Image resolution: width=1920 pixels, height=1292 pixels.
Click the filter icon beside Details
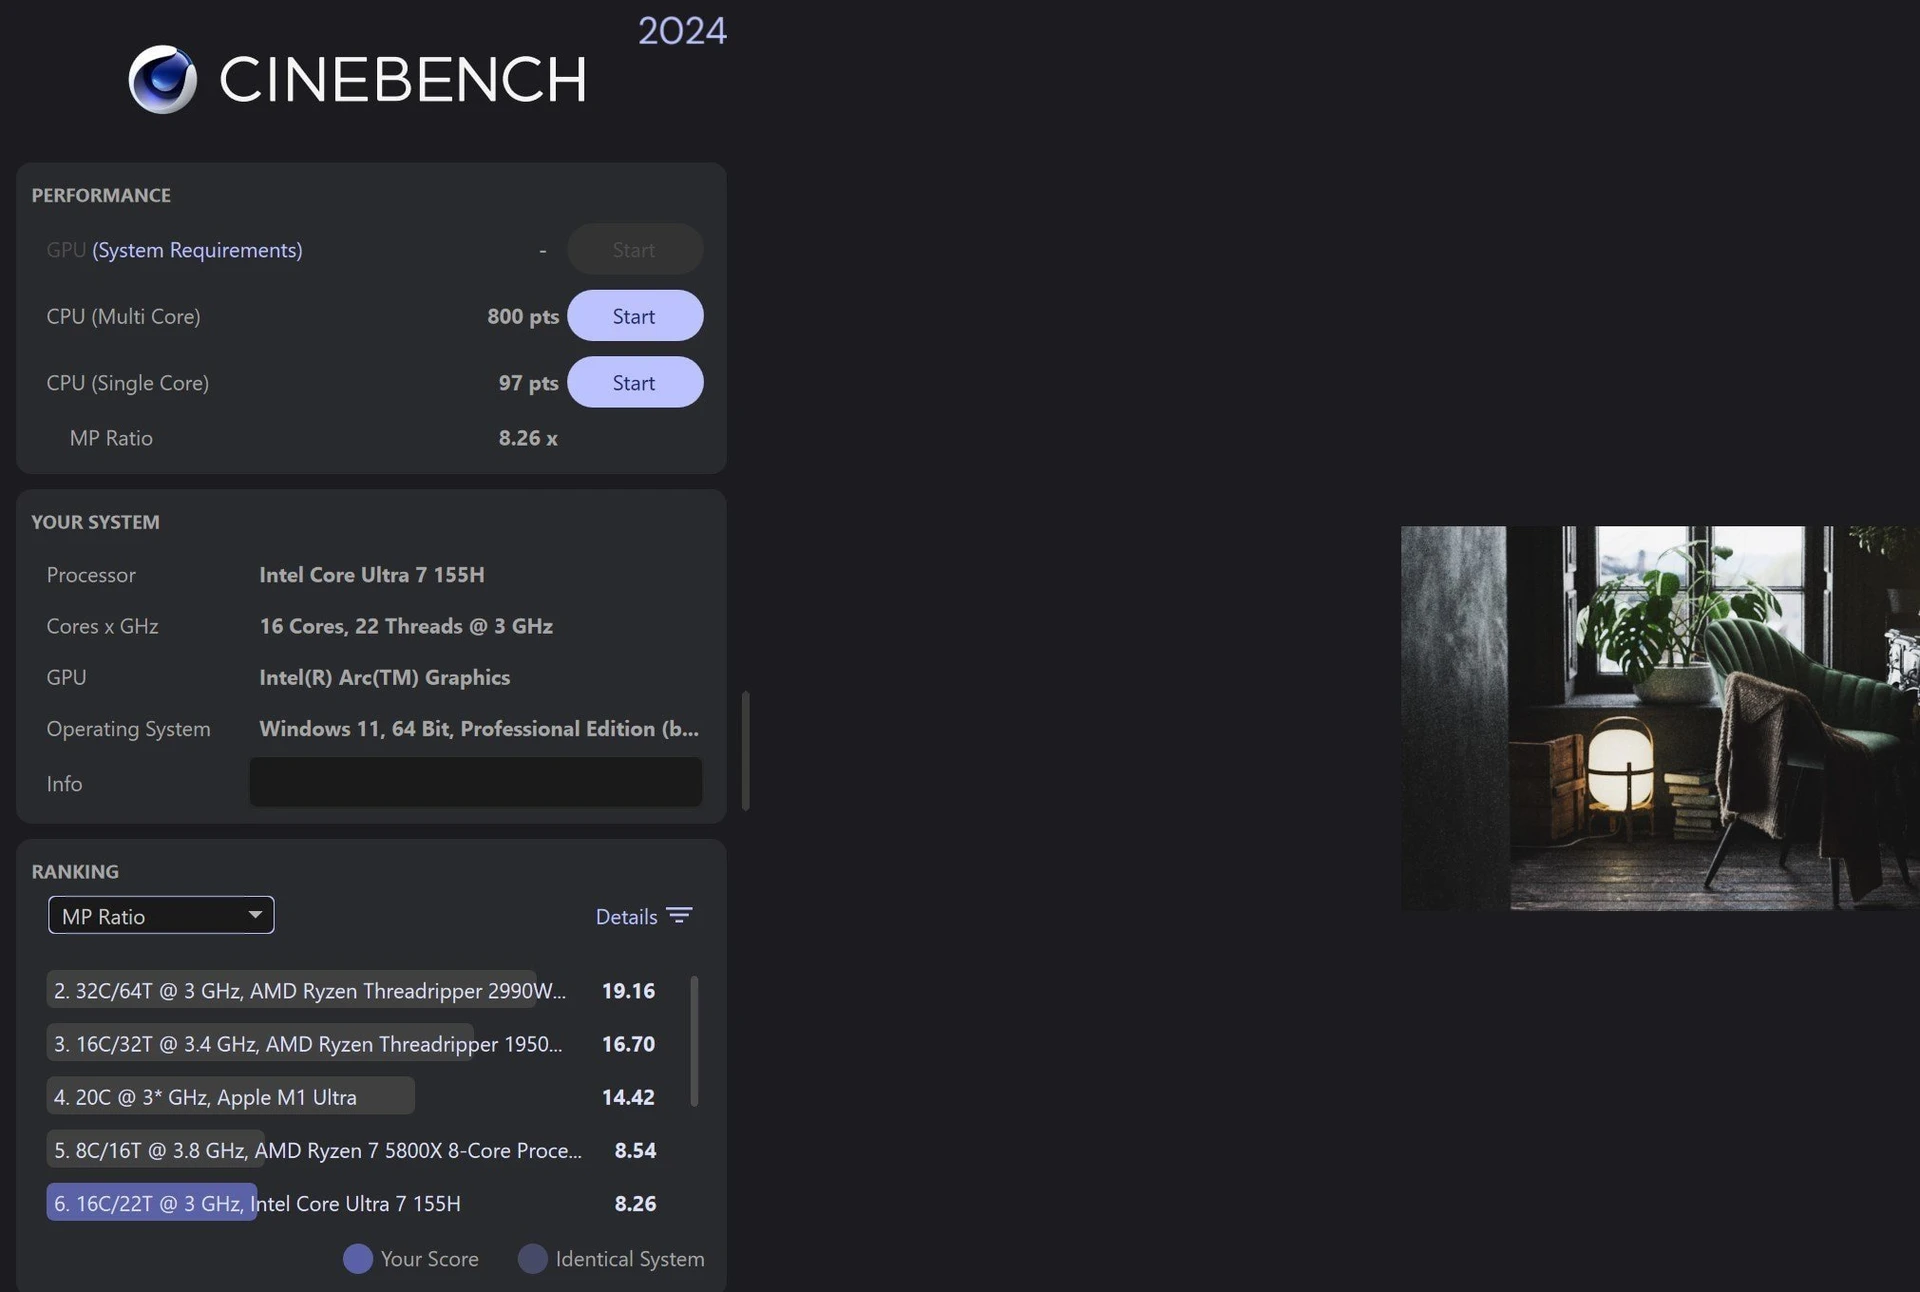(680, 916)
